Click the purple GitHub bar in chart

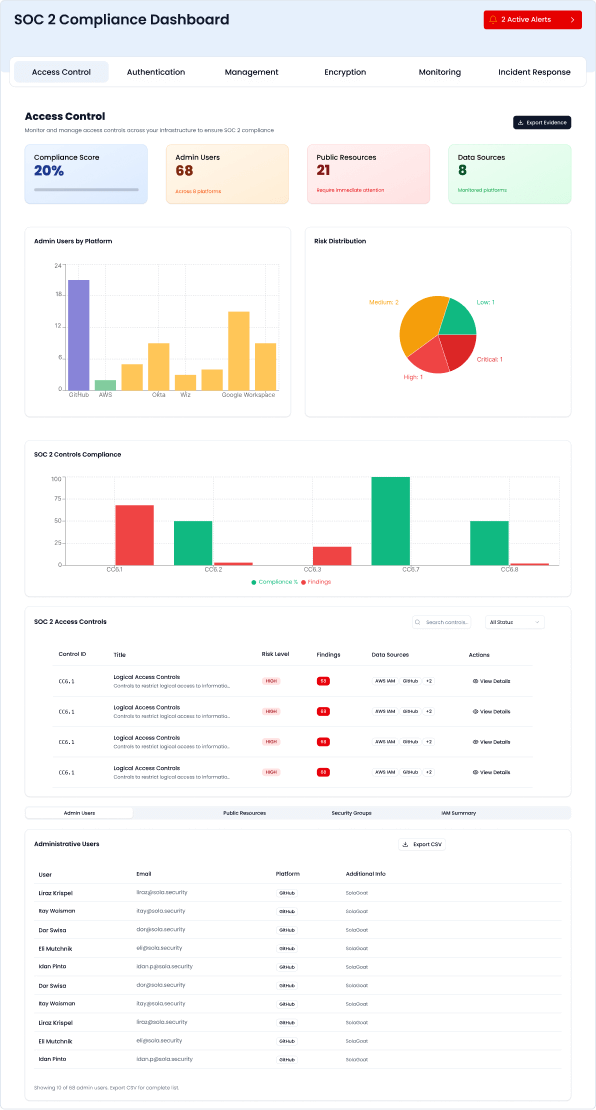pyautogui.click(x=79, y=335)
